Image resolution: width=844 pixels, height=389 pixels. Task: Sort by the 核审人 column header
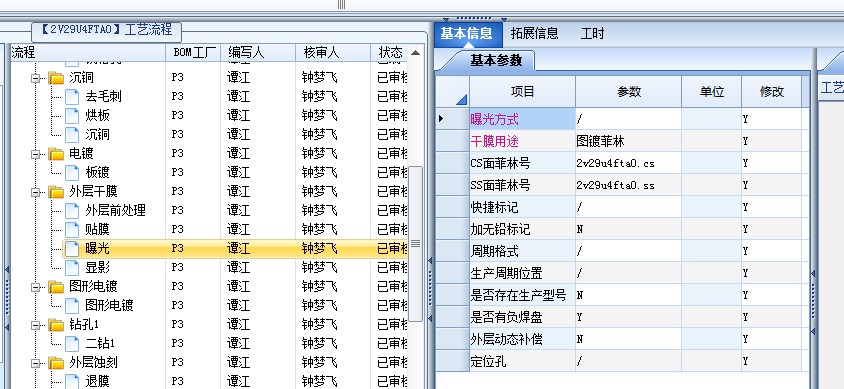pos(333,52)
